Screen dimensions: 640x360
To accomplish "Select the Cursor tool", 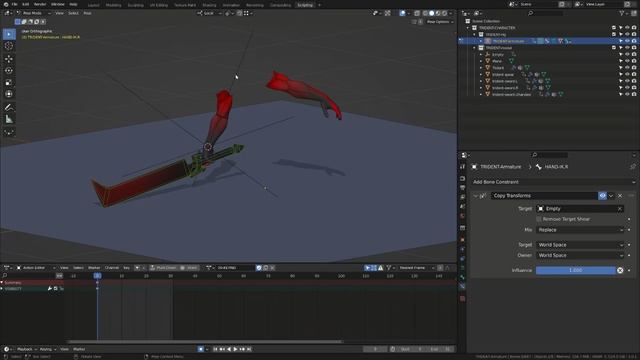I will click(9, 46).
